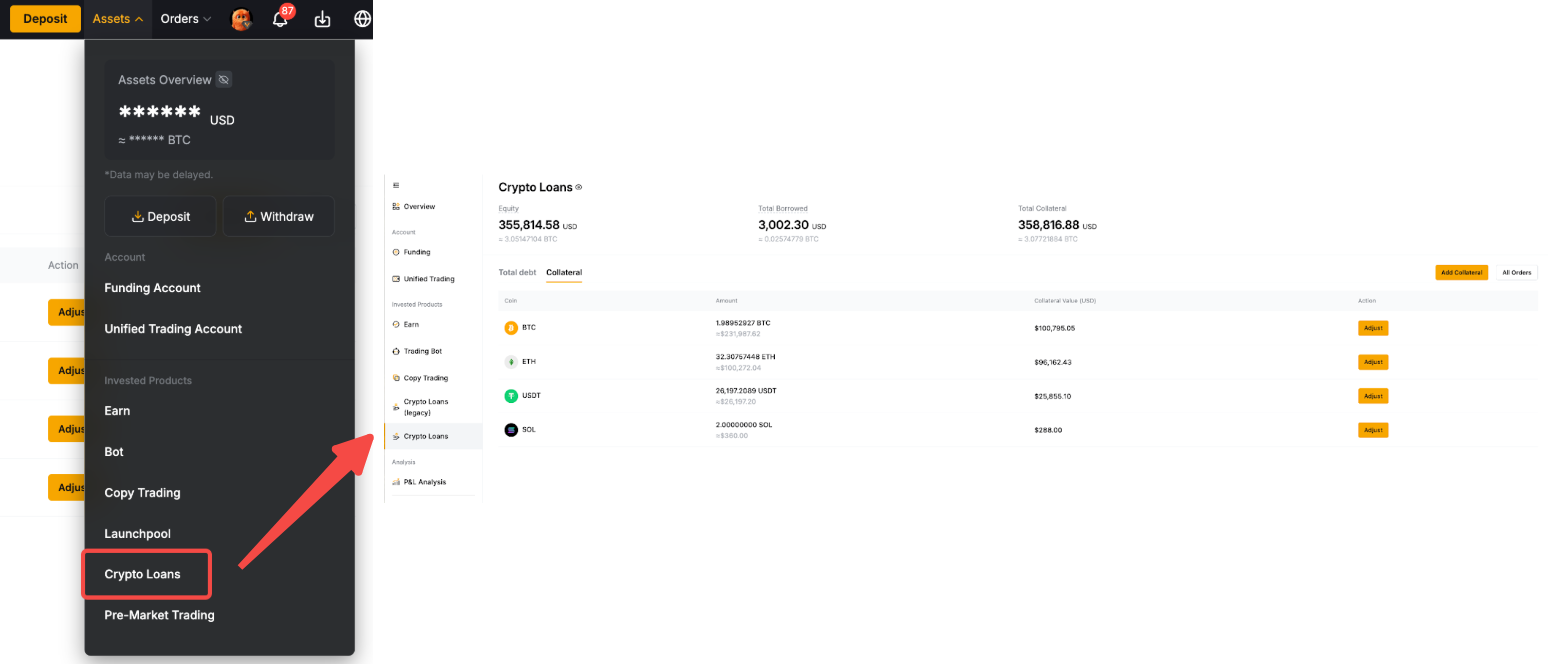Toggle the eye icon beside Crypto Loans title

coord(579,188)
